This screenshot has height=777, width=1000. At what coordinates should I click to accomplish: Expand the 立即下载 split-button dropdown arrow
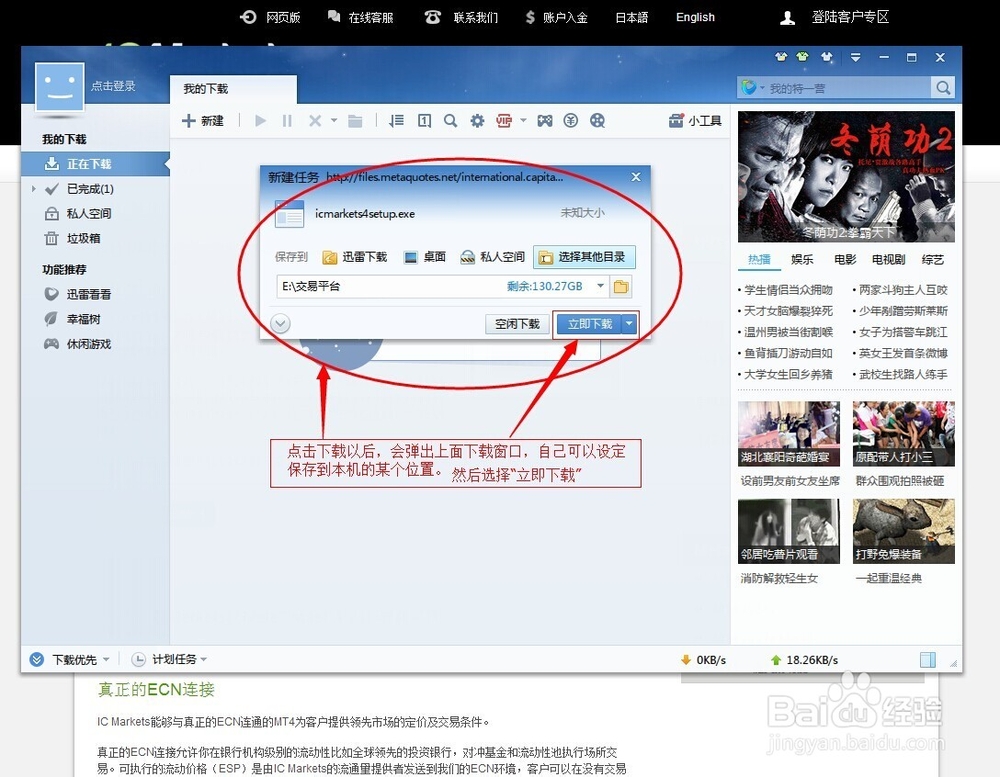point(629,323)
